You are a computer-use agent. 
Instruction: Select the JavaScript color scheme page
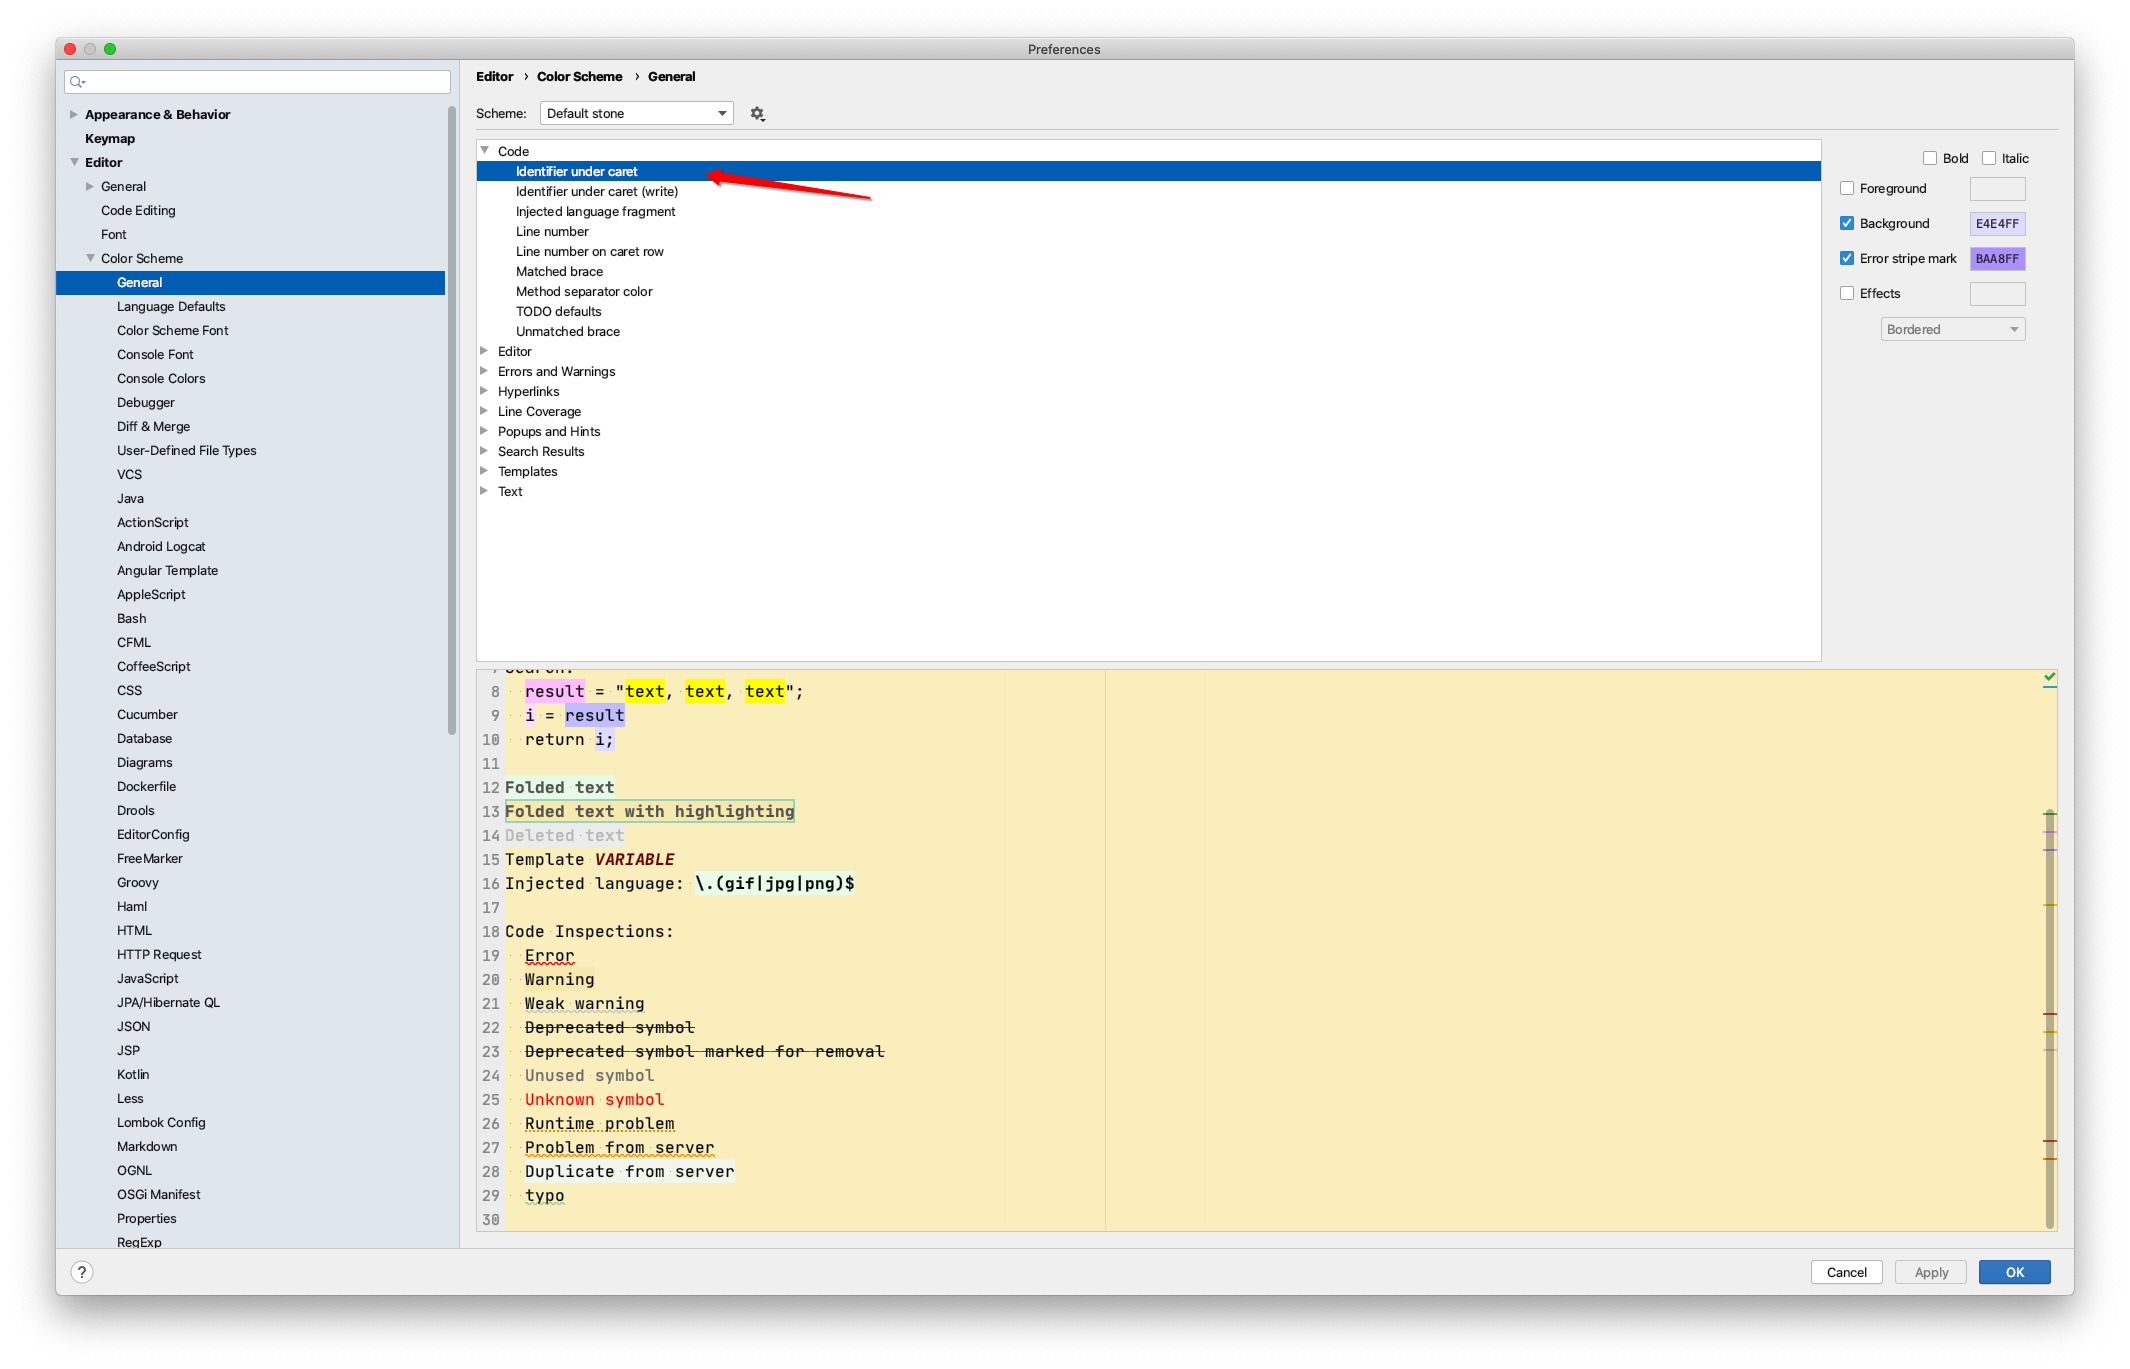click(148, 978)
